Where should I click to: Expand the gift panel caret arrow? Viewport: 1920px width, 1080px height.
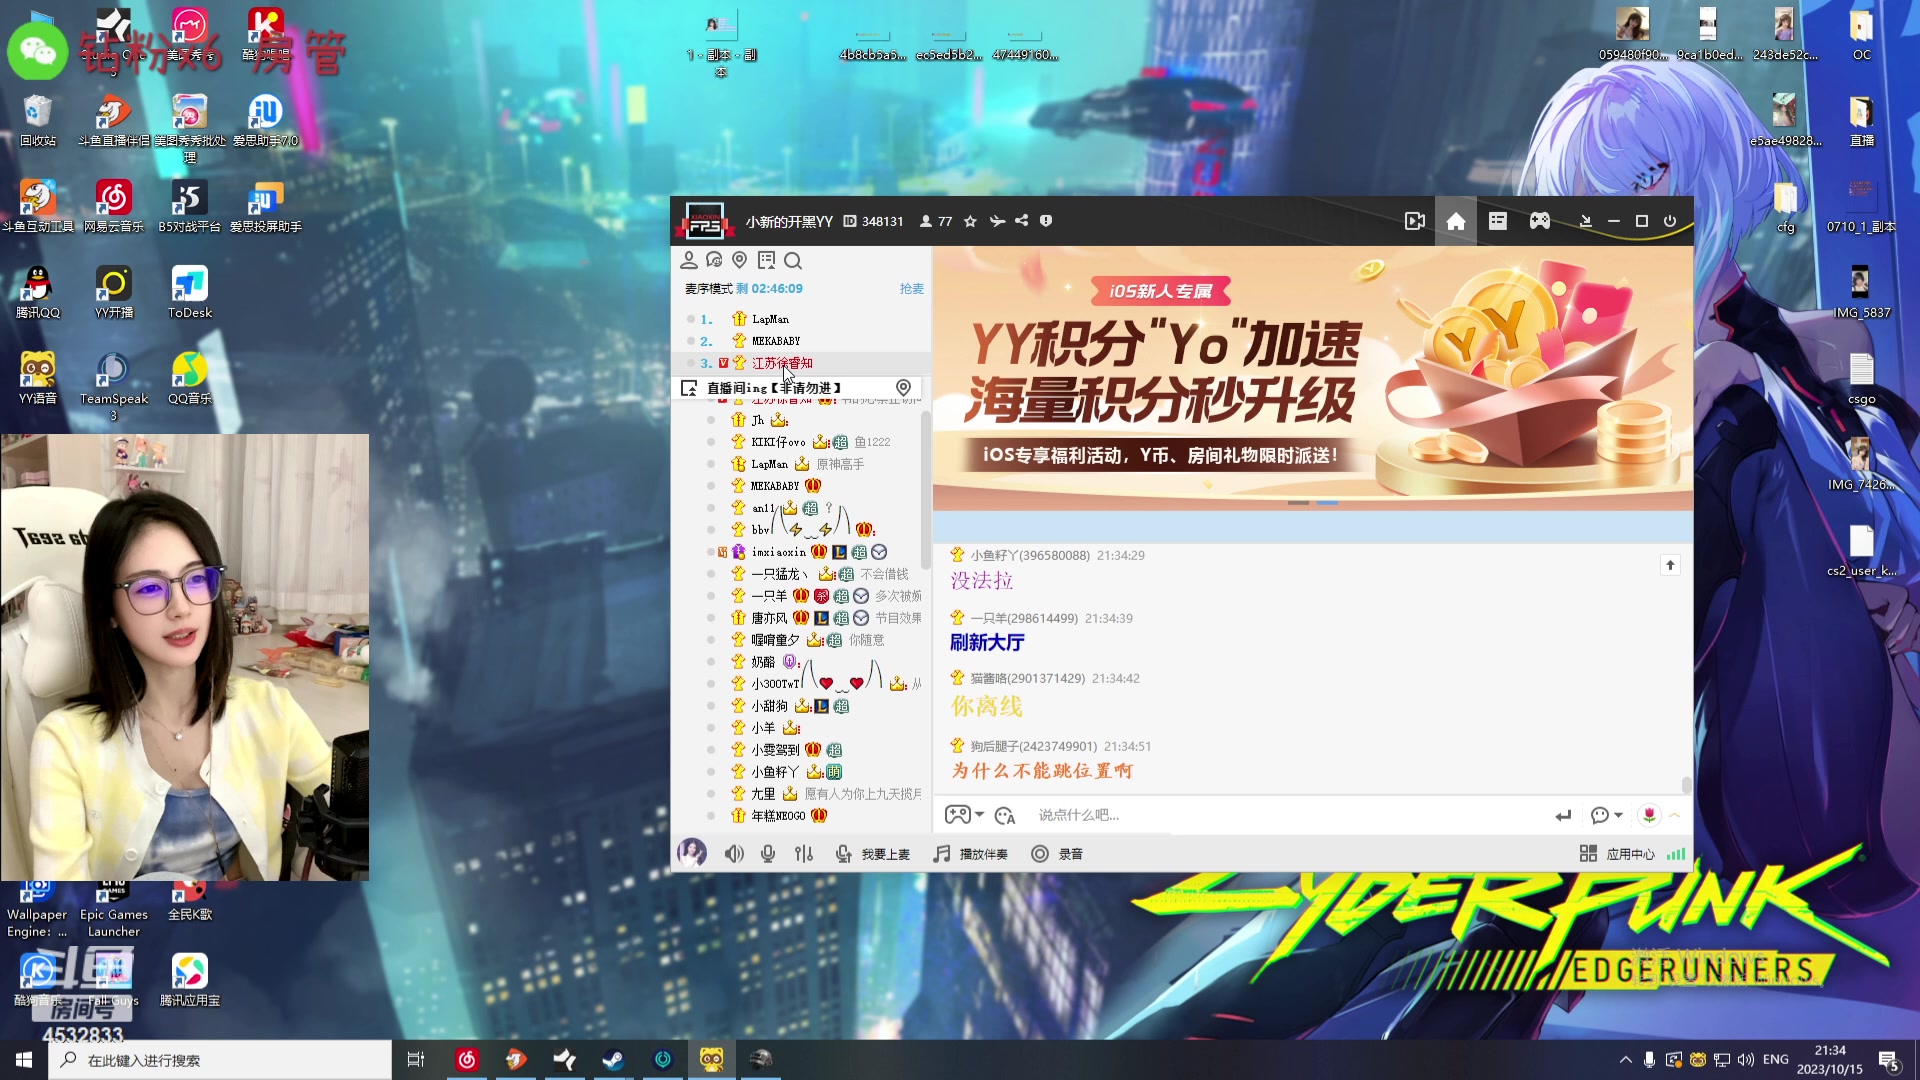click(1674, 816)
